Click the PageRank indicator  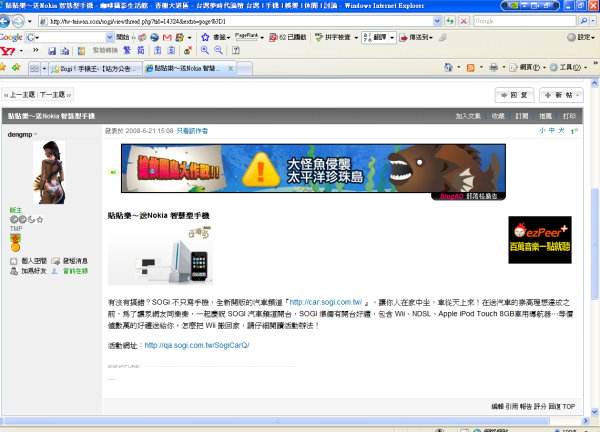246,37
